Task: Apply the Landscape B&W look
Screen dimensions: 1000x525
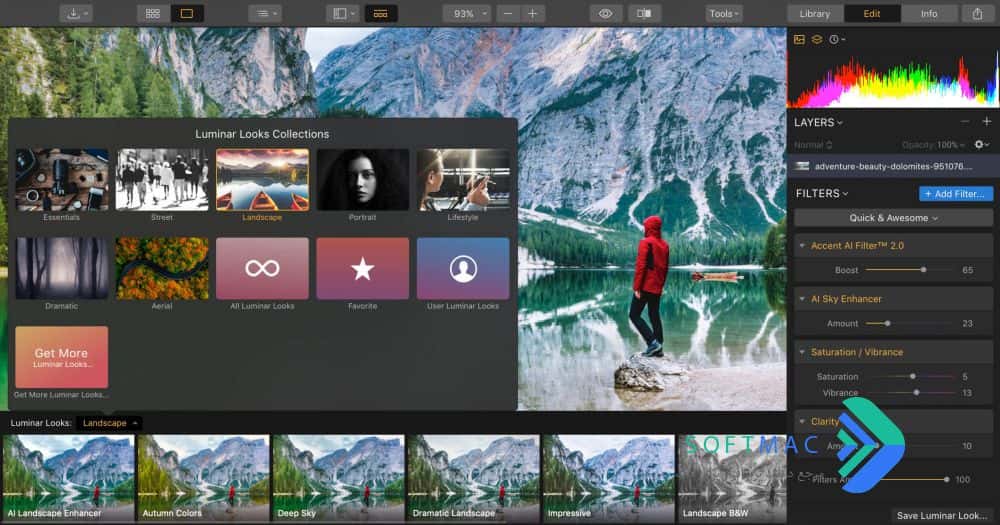Action: click(x=732, y=478)
